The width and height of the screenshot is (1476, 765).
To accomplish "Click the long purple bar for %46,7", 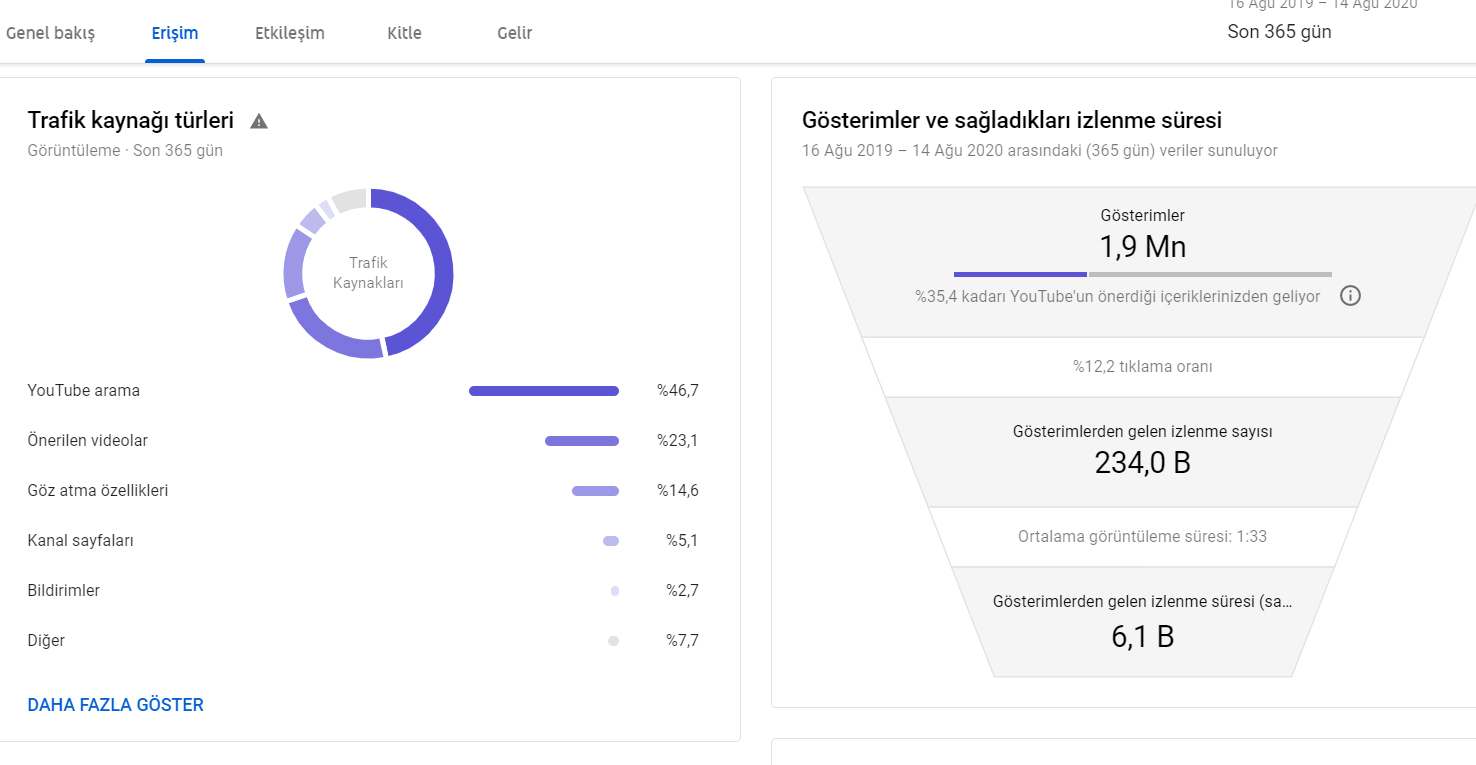I will click(543, 391).
